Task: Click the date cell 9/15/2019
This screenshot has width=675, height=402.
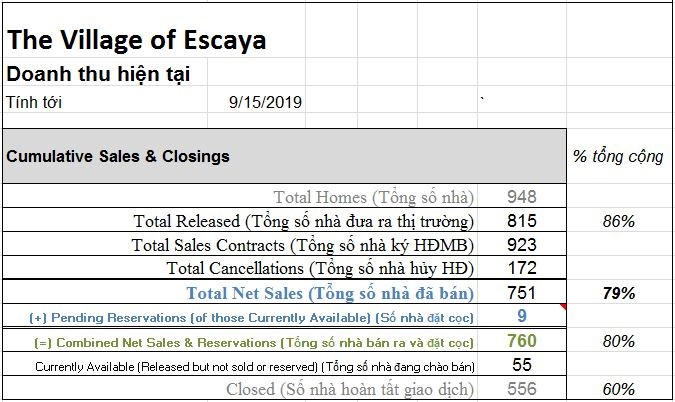Action: click(265, 102)
